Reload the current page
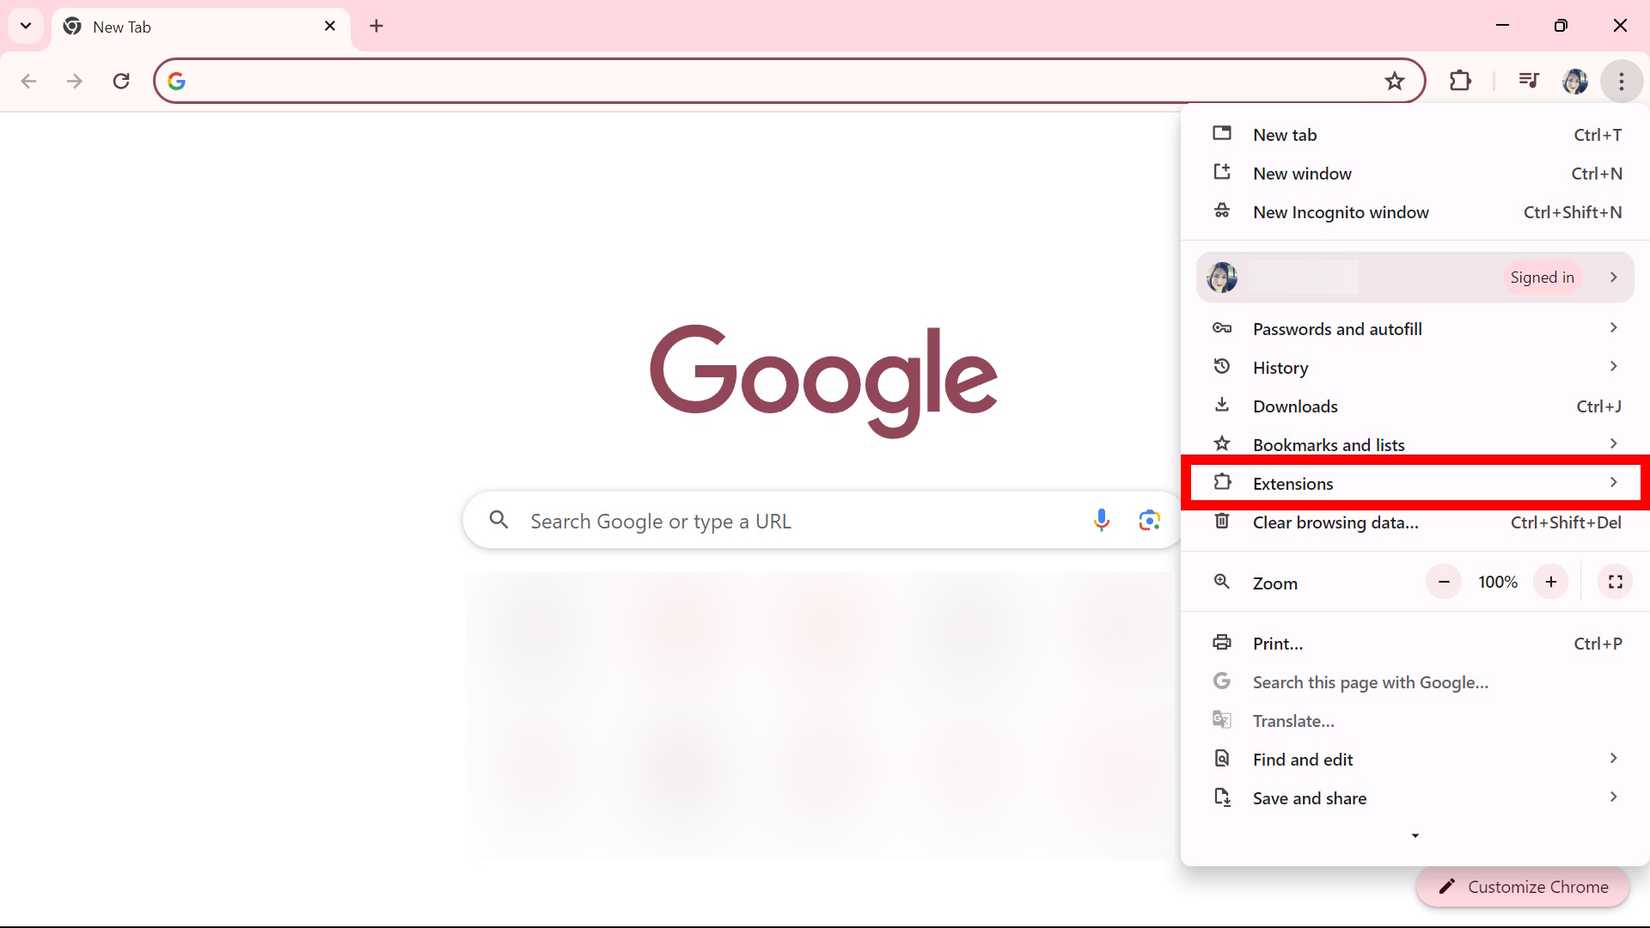 pyautogui.click(x=121, y=81)
